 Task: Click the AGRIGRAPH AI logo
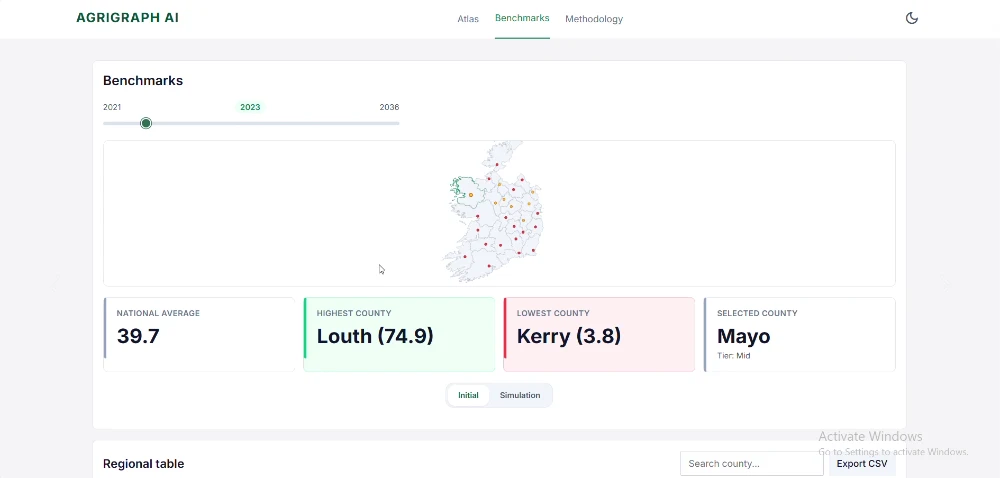[128, 18]
